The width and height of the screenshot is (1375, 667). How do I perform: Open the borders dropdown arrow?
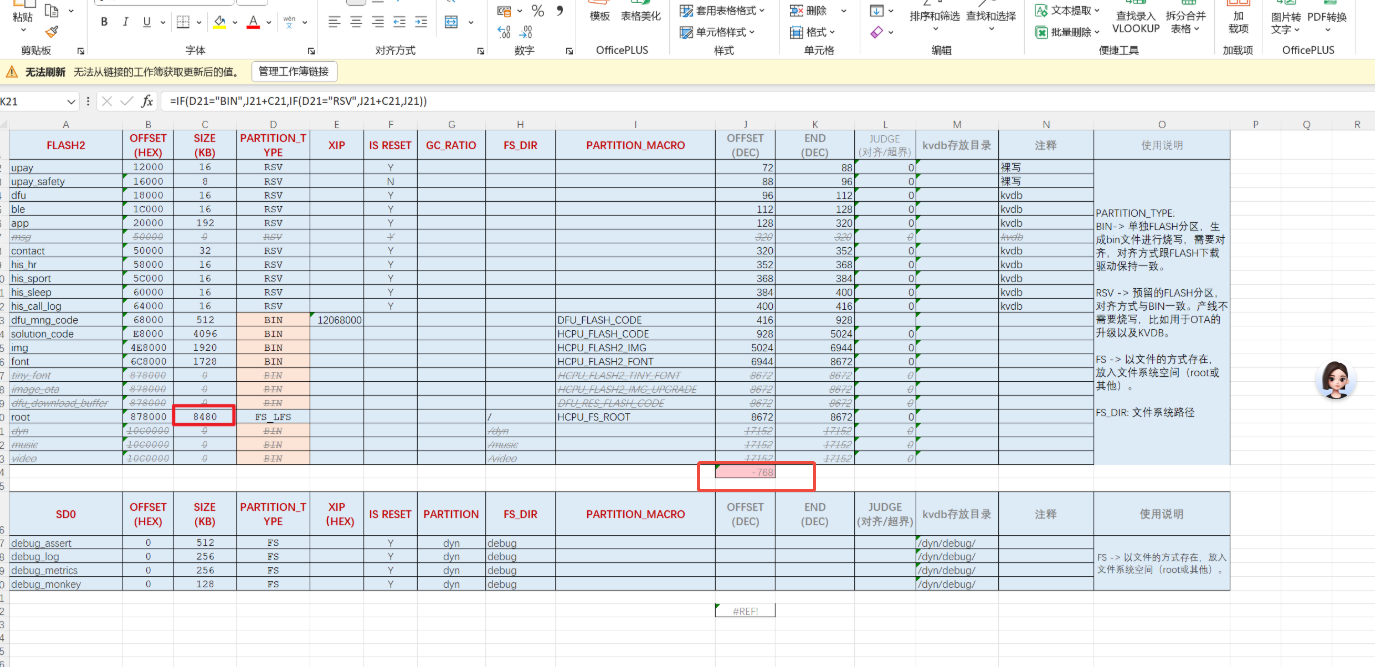199,22
